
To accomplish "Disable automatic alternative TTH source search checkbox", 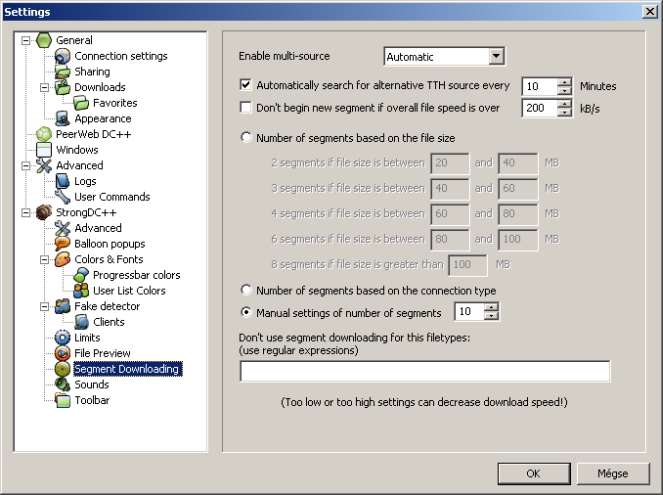I will point(247,86).
